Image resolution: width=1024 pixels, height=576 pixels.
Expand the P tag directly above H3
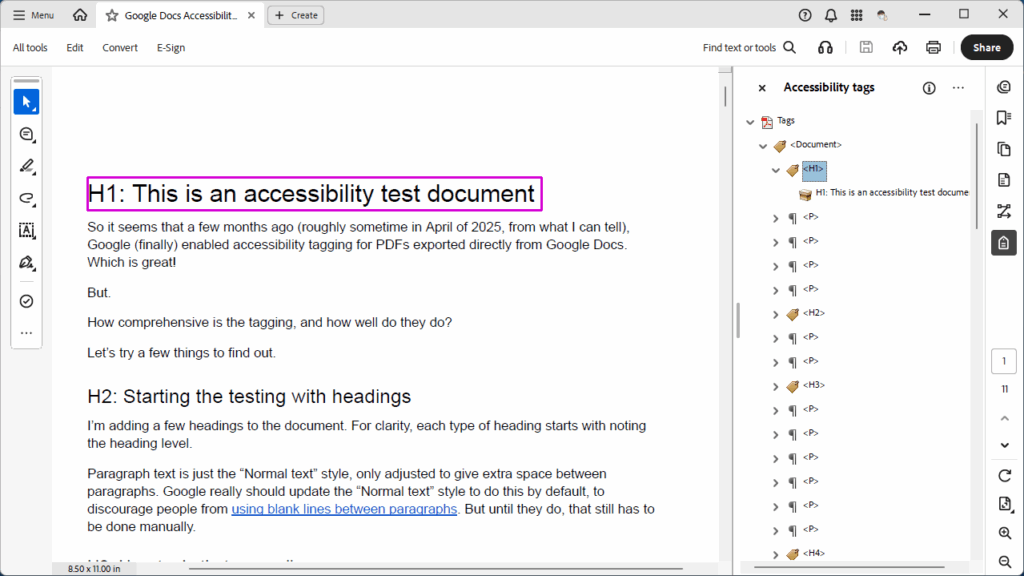click(x=776, y=362)
